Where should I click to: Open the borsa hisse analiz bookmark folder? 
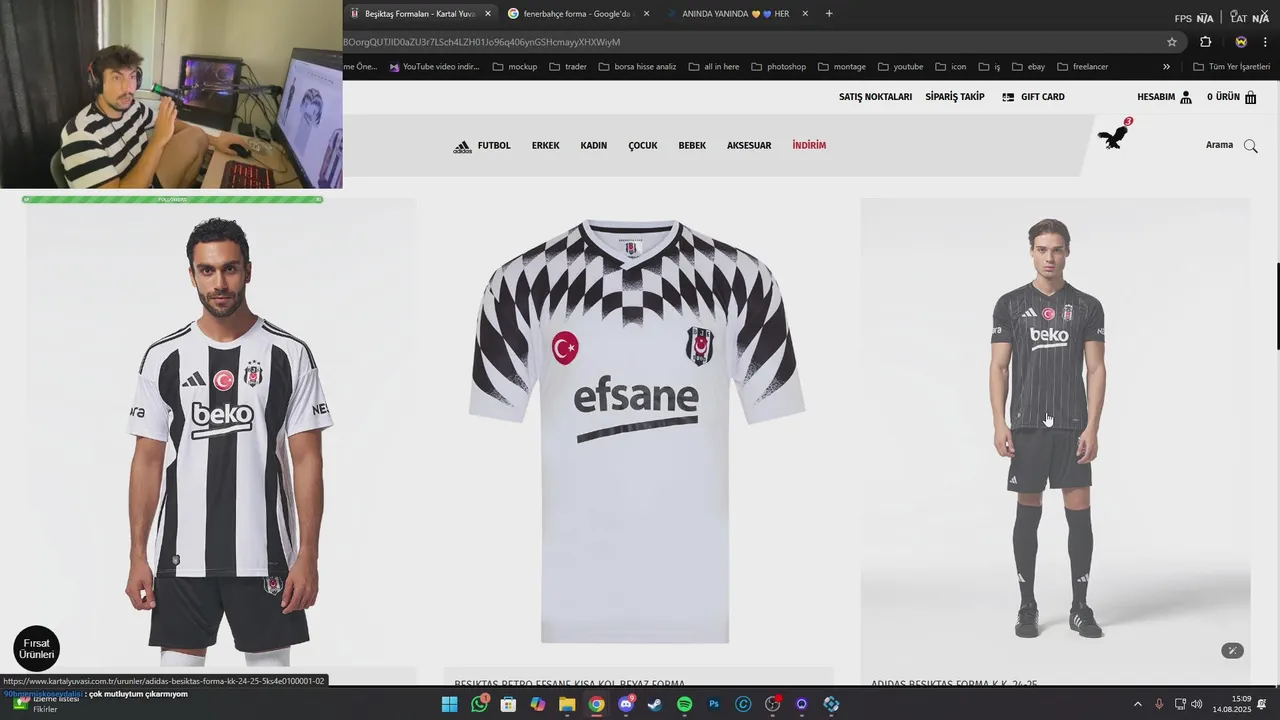point(638,67)
